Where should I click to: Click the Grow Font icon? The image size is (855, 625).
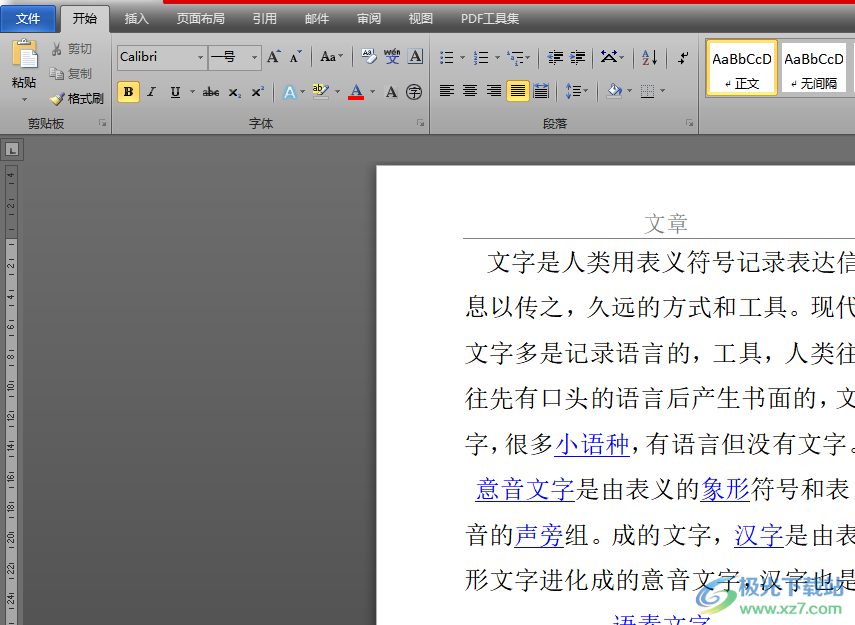tap(274, 57)
